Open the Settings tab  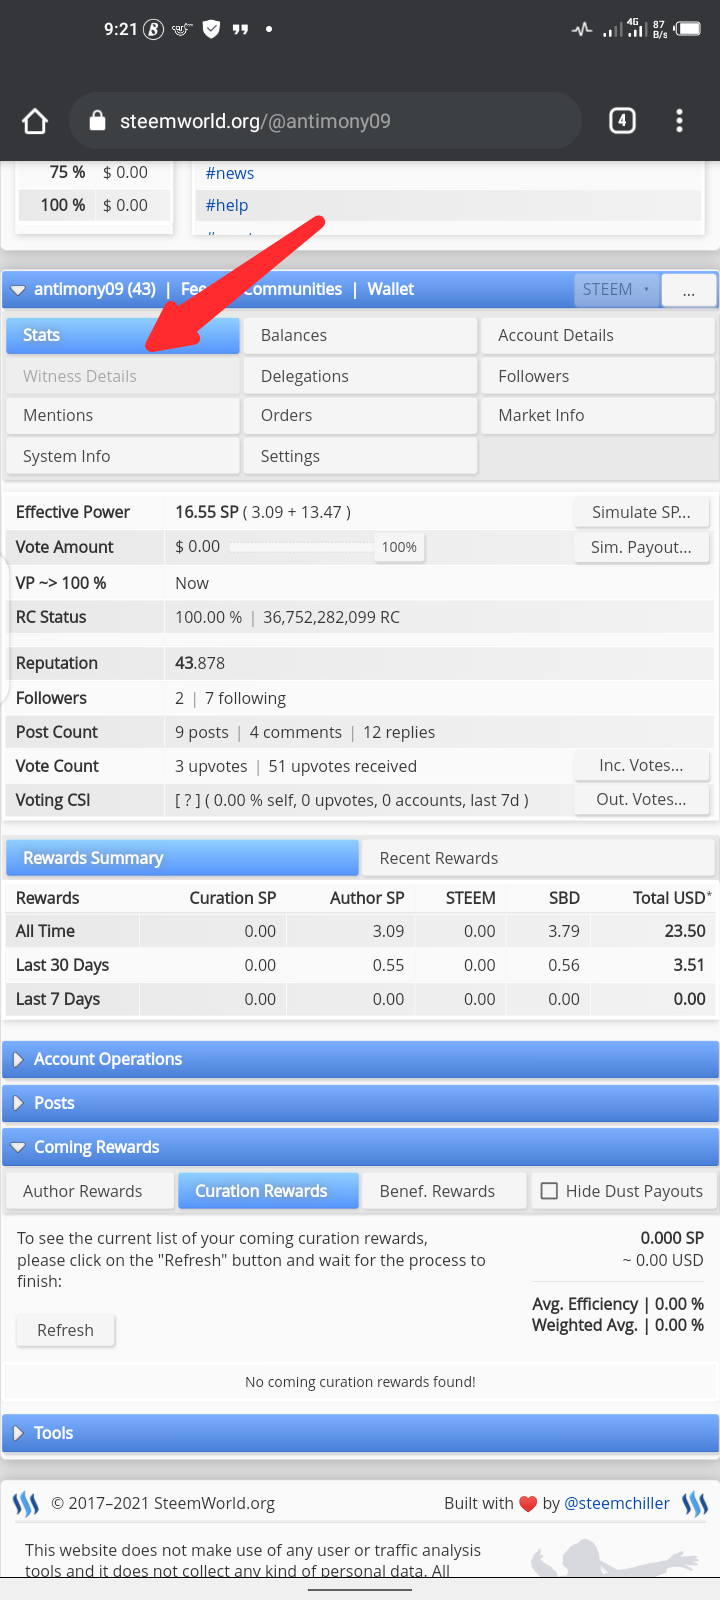[x=360, y=456]
